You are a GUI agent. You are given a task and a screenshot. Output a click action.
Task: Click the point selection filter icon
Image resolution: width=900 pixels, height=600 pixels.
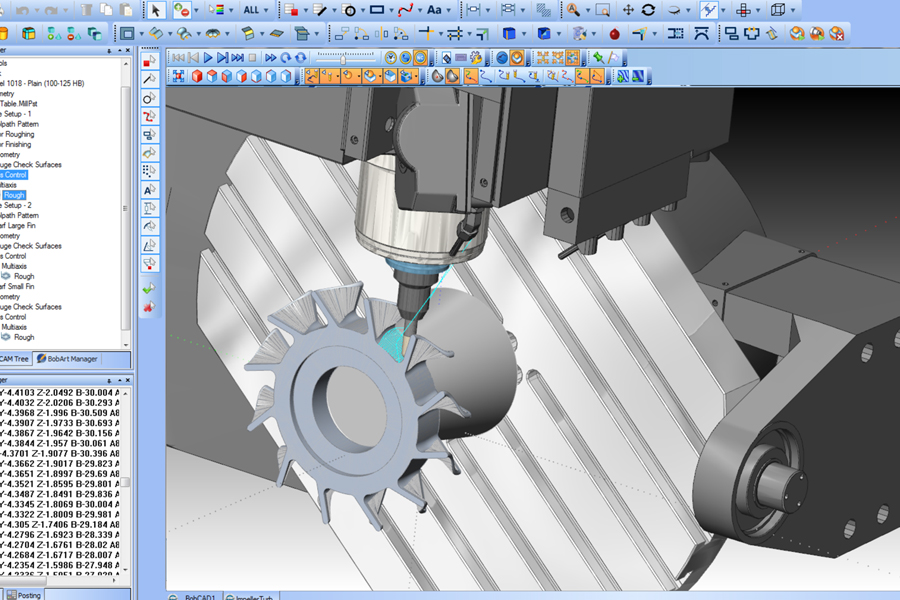point(149,60)
